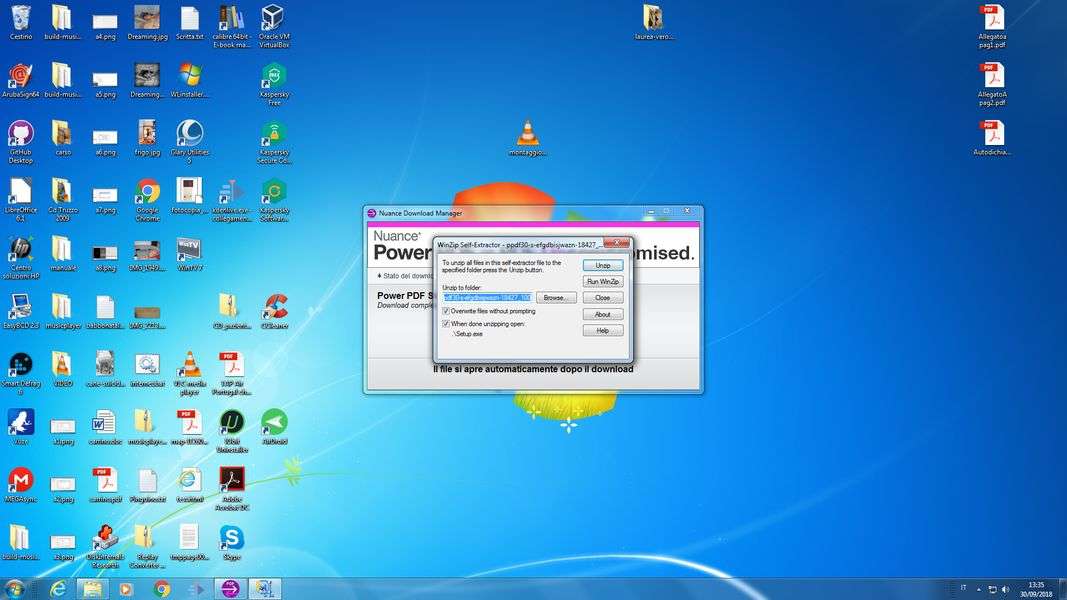This screenshot has width=1067, height=600.
Task: Select the Oracle VM VirtualBox desktop icon
Action: pyautogui.click(x=274, y=26)
